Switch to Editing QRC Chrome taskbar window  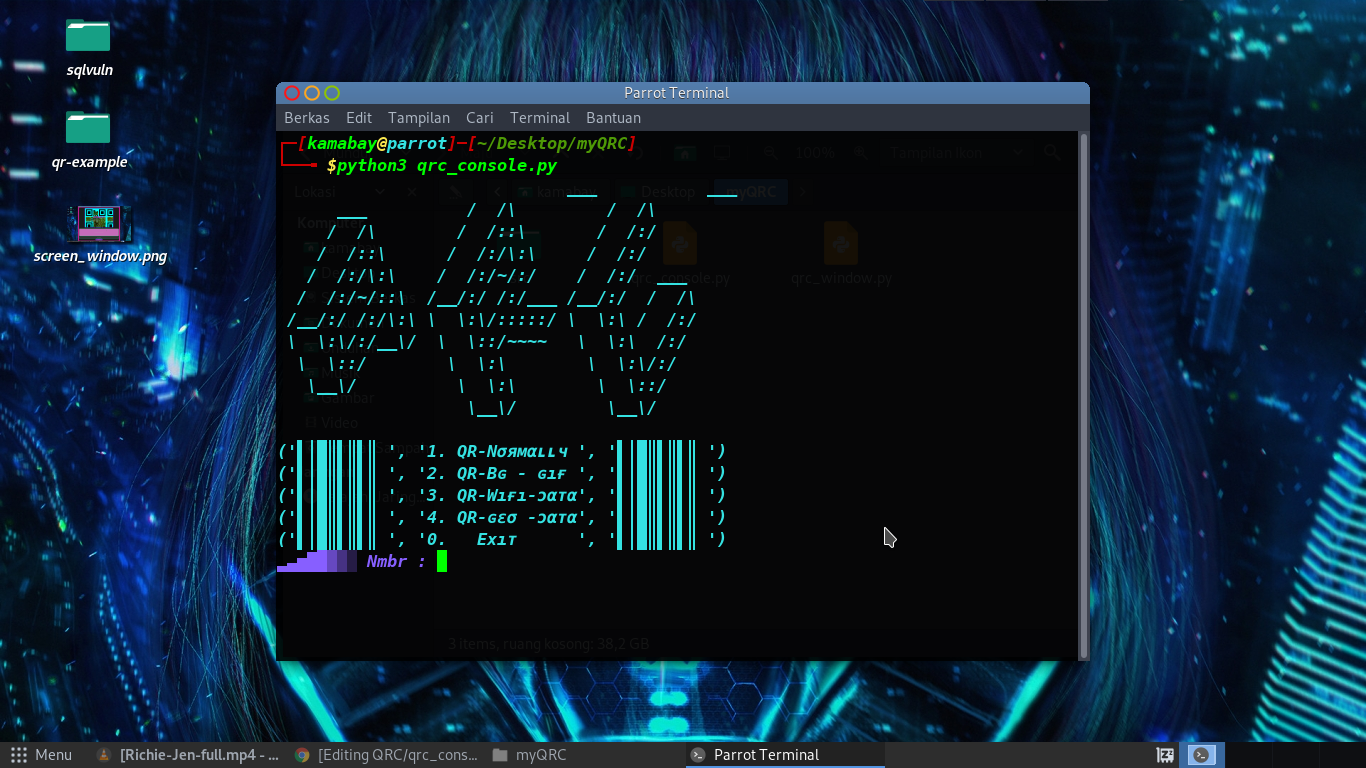pyautogui.click(x=387, y=755)
